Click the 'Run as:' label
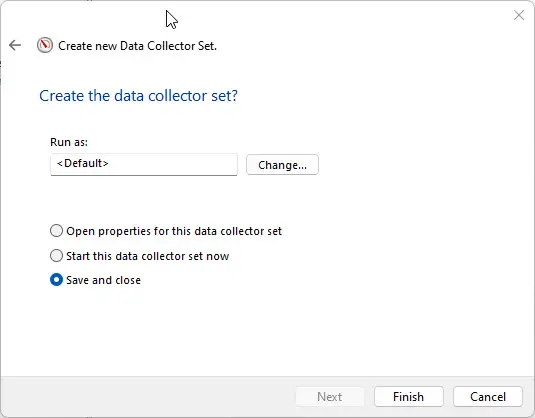 click(x=69, y=142)
